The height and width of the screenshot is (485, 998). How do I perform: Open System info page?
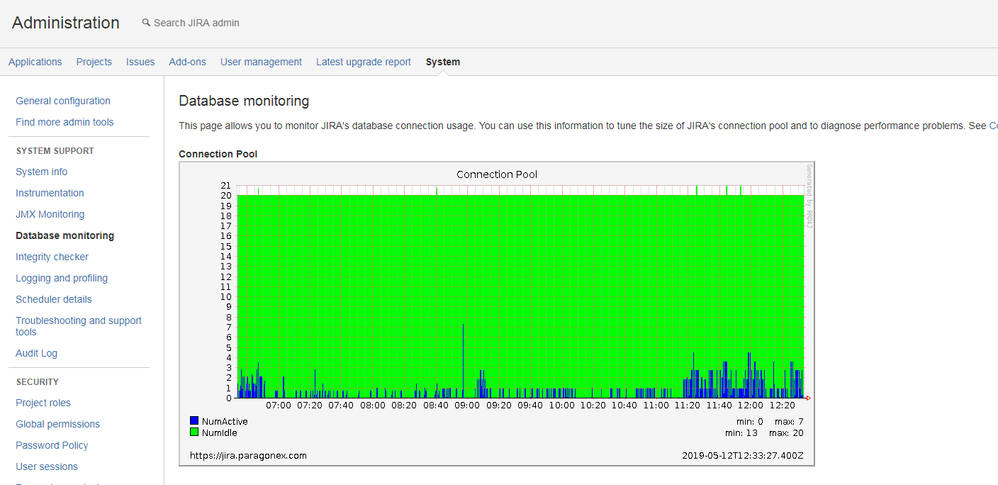[x=41, y=172]
